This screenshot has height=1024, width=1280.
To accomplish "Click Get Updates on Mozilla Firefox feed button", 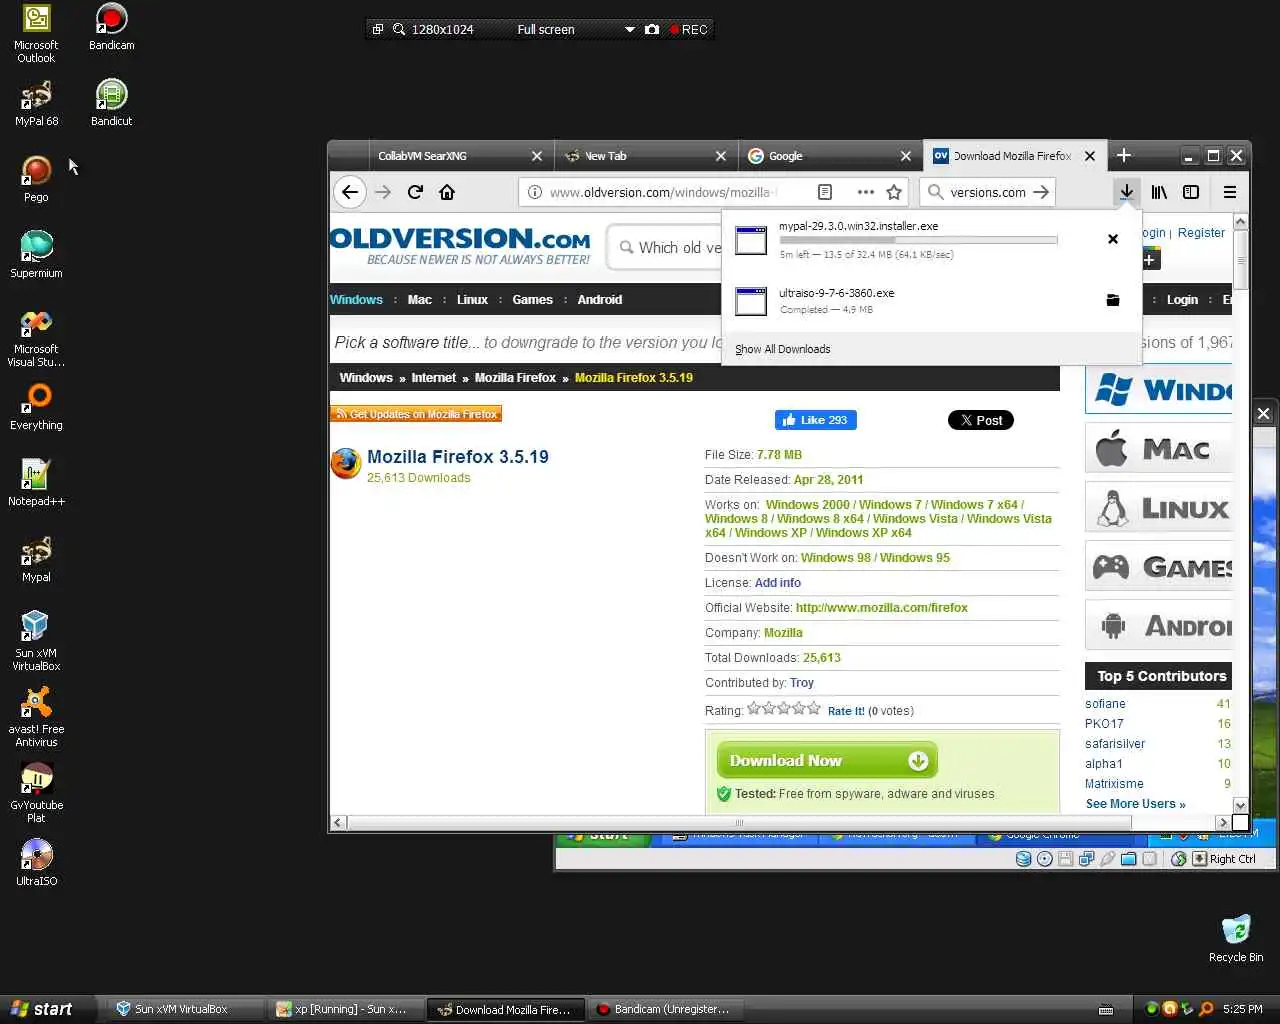I will pos(416,414).
